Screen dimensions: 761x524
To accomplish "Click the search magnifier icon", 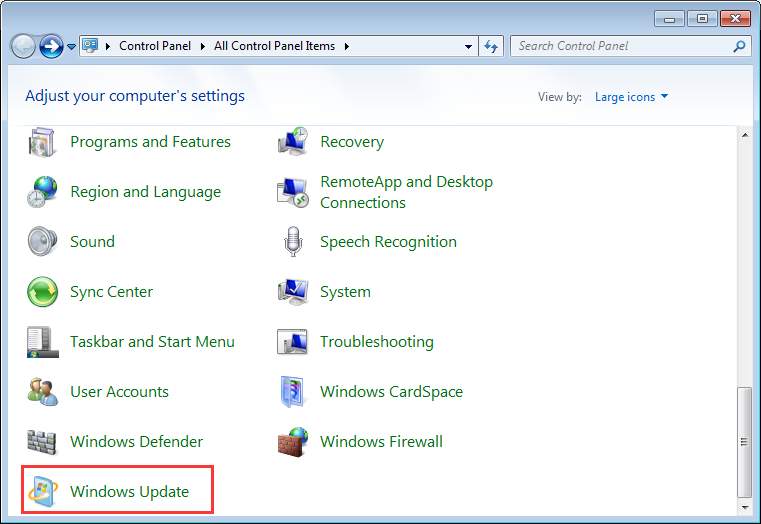I will click(x=739, y=46).
